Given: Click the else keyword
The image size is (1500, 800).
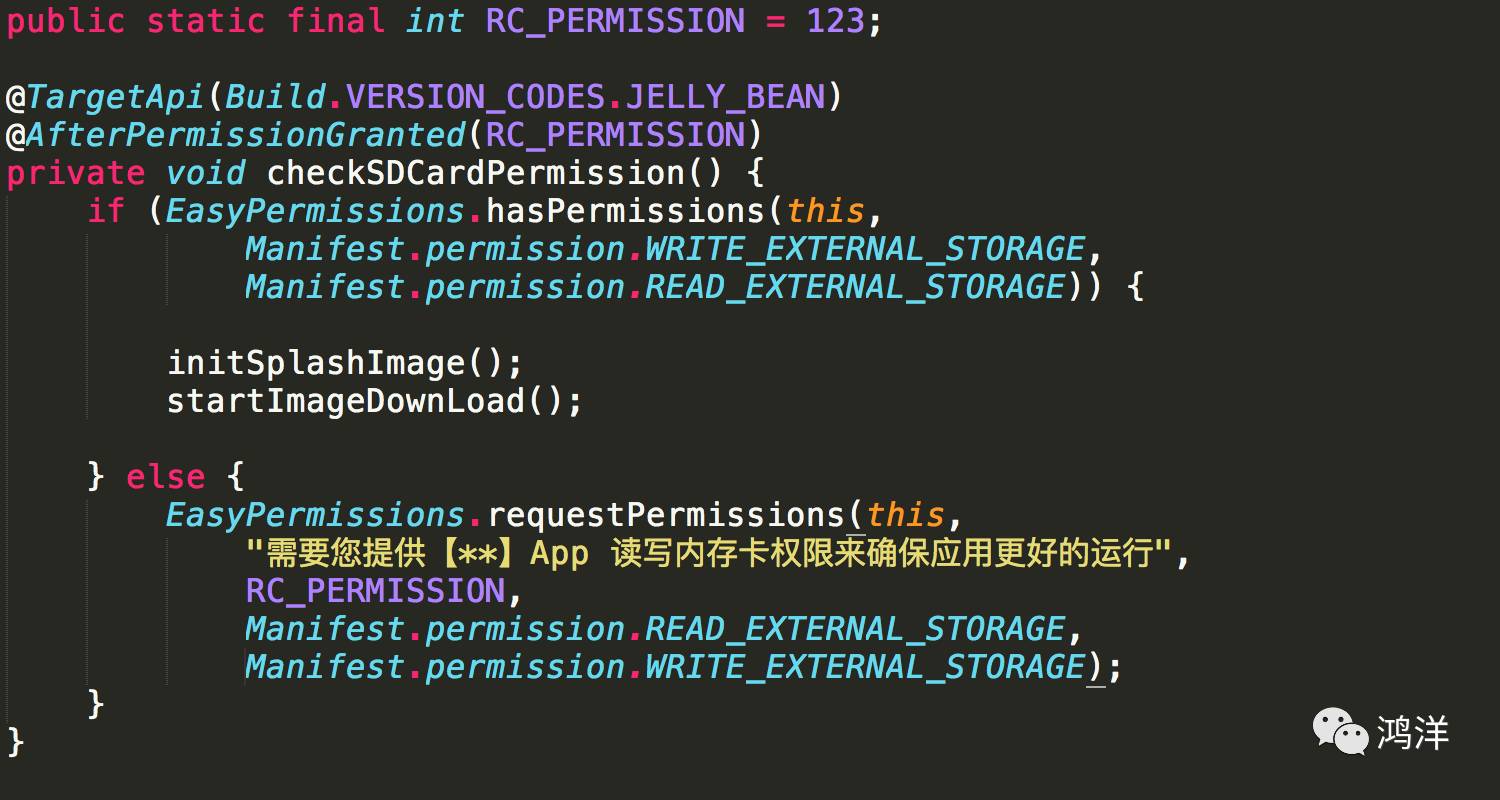Looking at the screenshot, I should [165, 477].
